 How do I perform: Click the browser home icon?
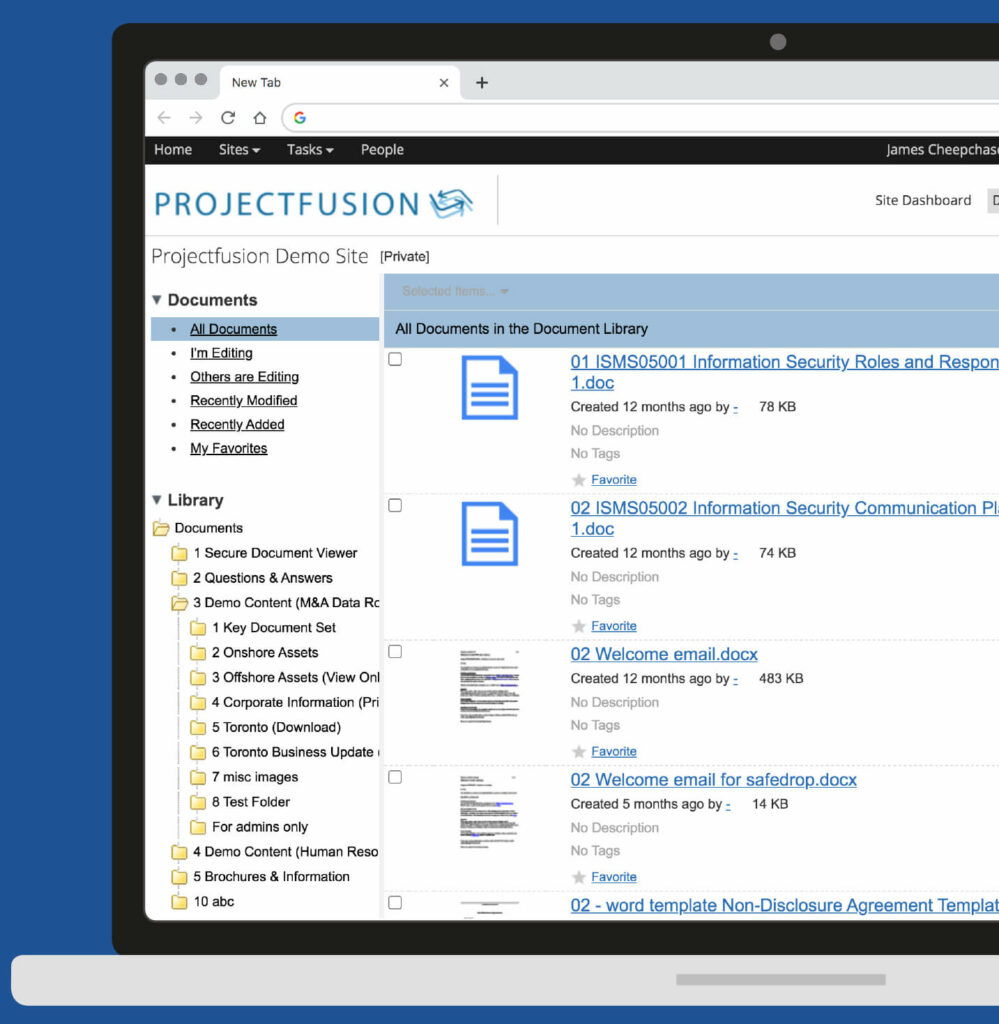point(260,118)
